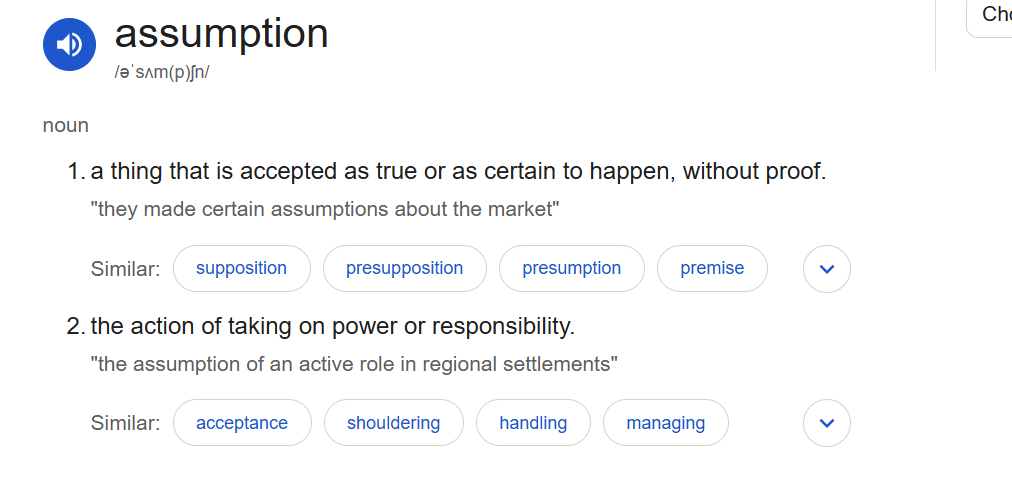This screenshot has width=1012, height=479.
Task: Click the 'taking on power or responsibility' definition
Action: pos(333,326)
